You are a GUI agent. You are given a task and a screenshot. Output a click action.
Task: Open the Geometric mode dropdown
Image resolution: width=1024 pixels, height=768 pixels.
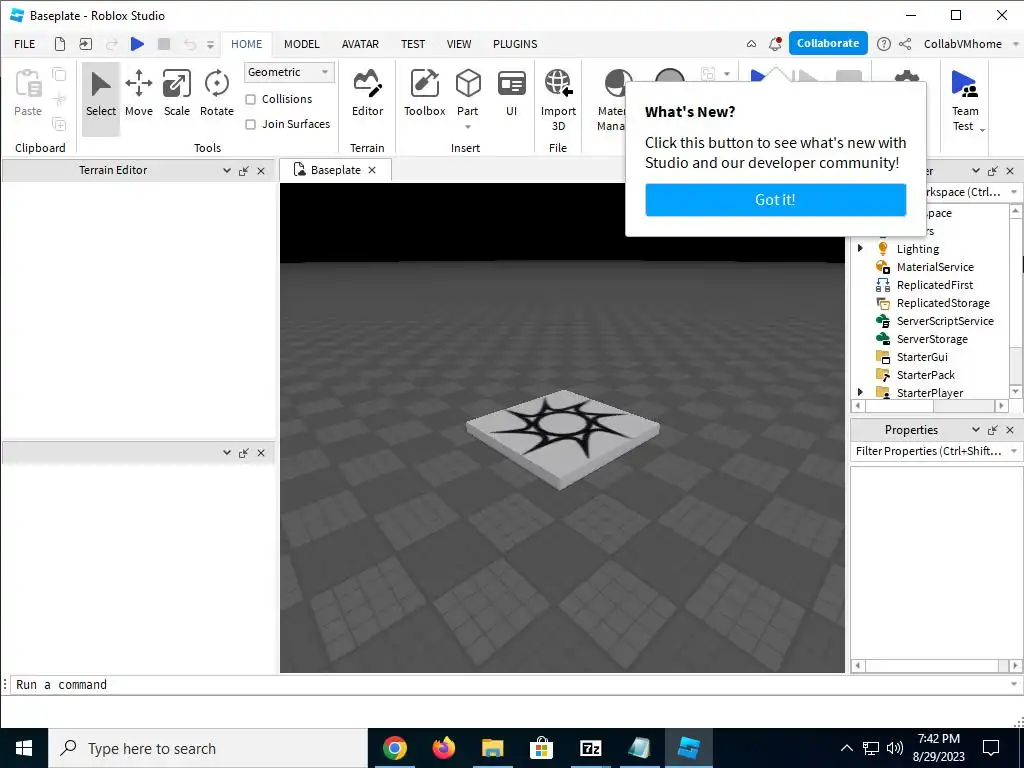click(x=289, y=72)
